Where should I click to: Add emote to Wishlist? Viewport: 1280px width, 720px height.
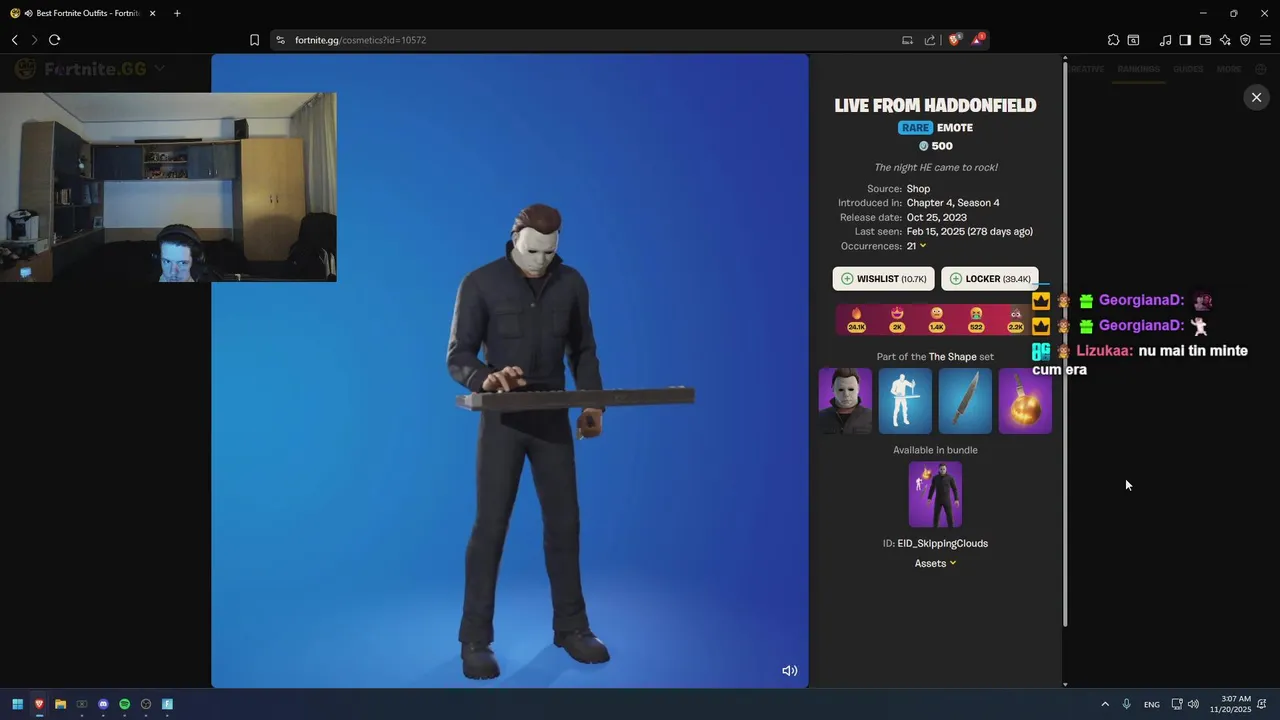tap(884, 279)
